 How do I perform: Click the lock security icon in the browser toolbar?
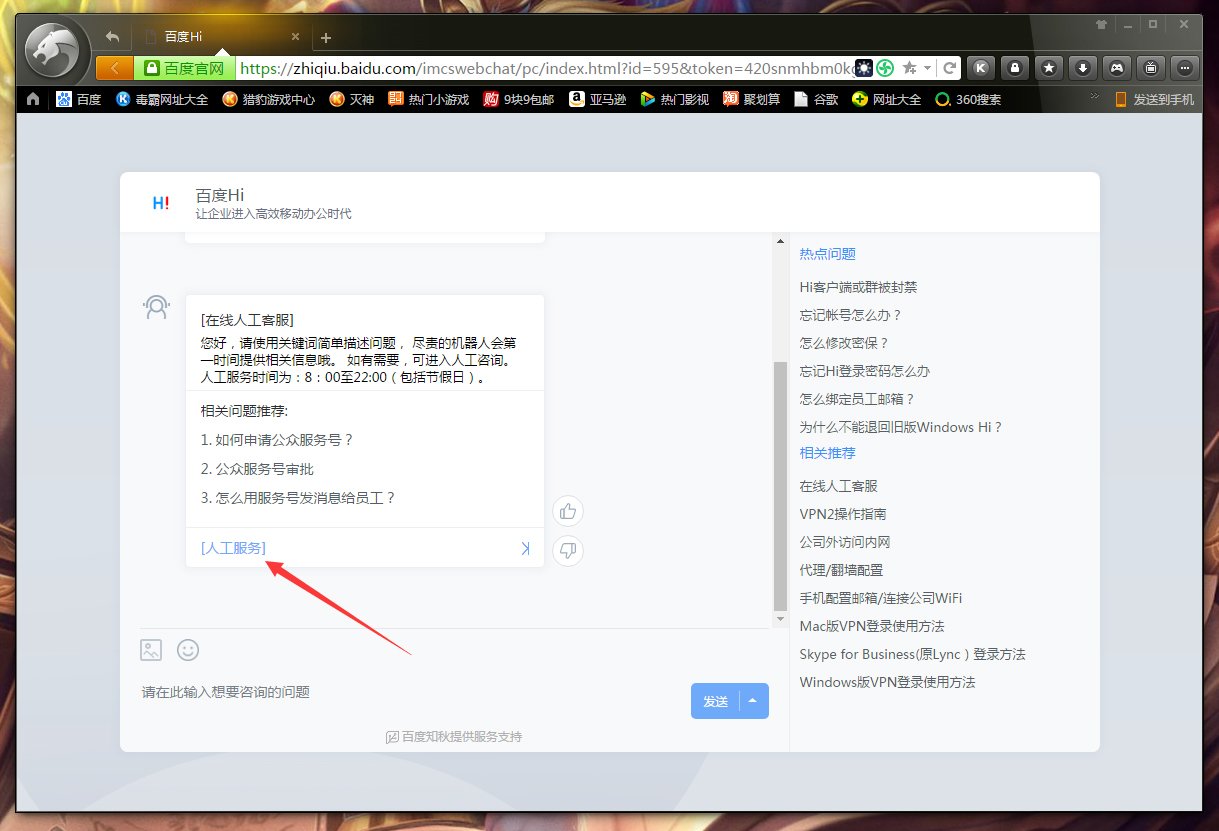click(x=1014, y=67)
